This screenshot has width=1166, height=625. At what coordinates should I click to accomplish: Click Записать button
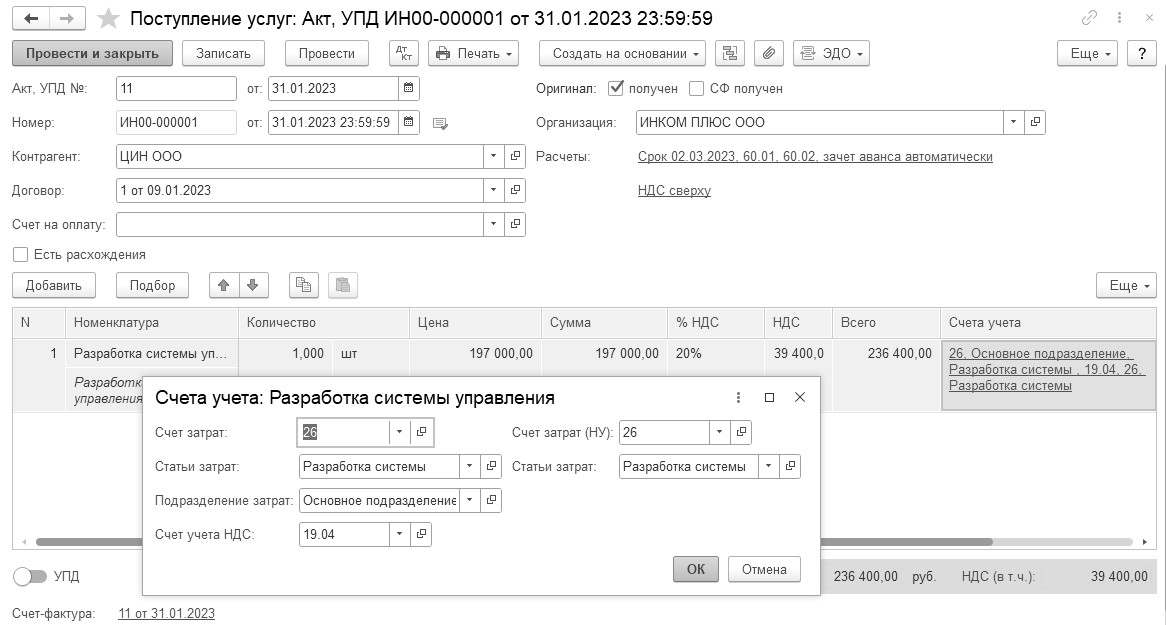[x=223, y=54]
